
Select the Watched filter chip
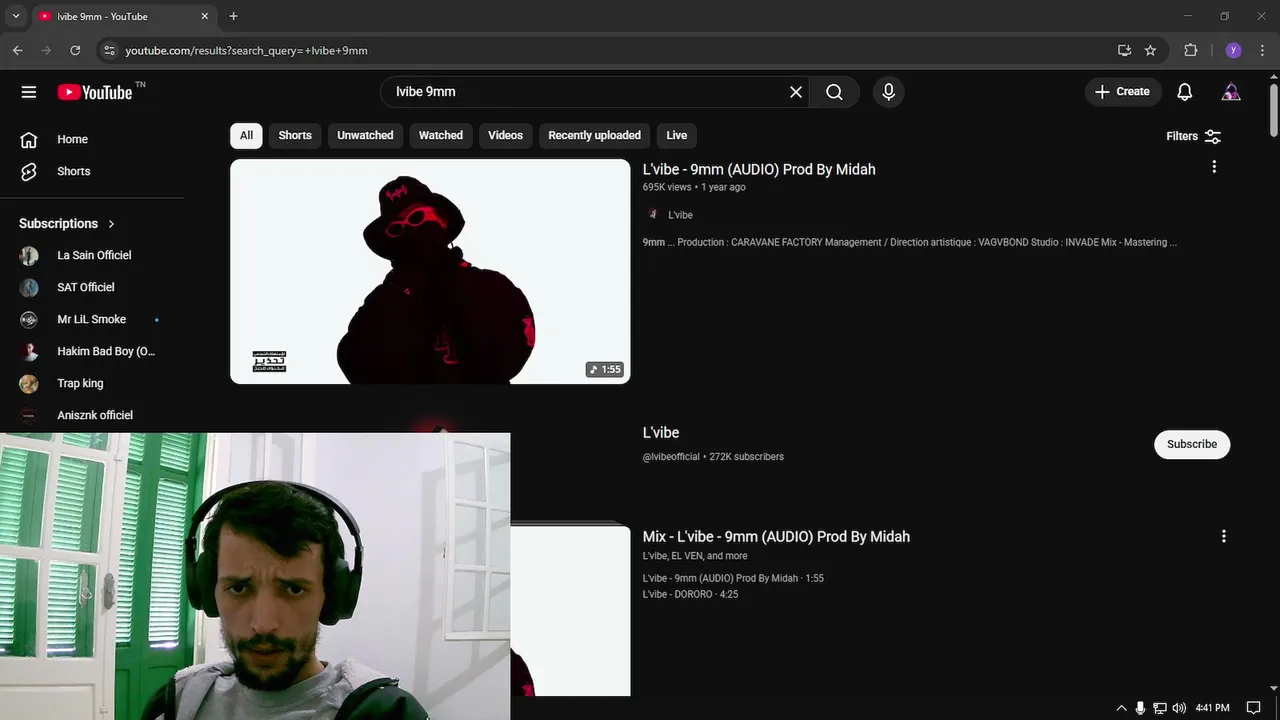[440, 135]
